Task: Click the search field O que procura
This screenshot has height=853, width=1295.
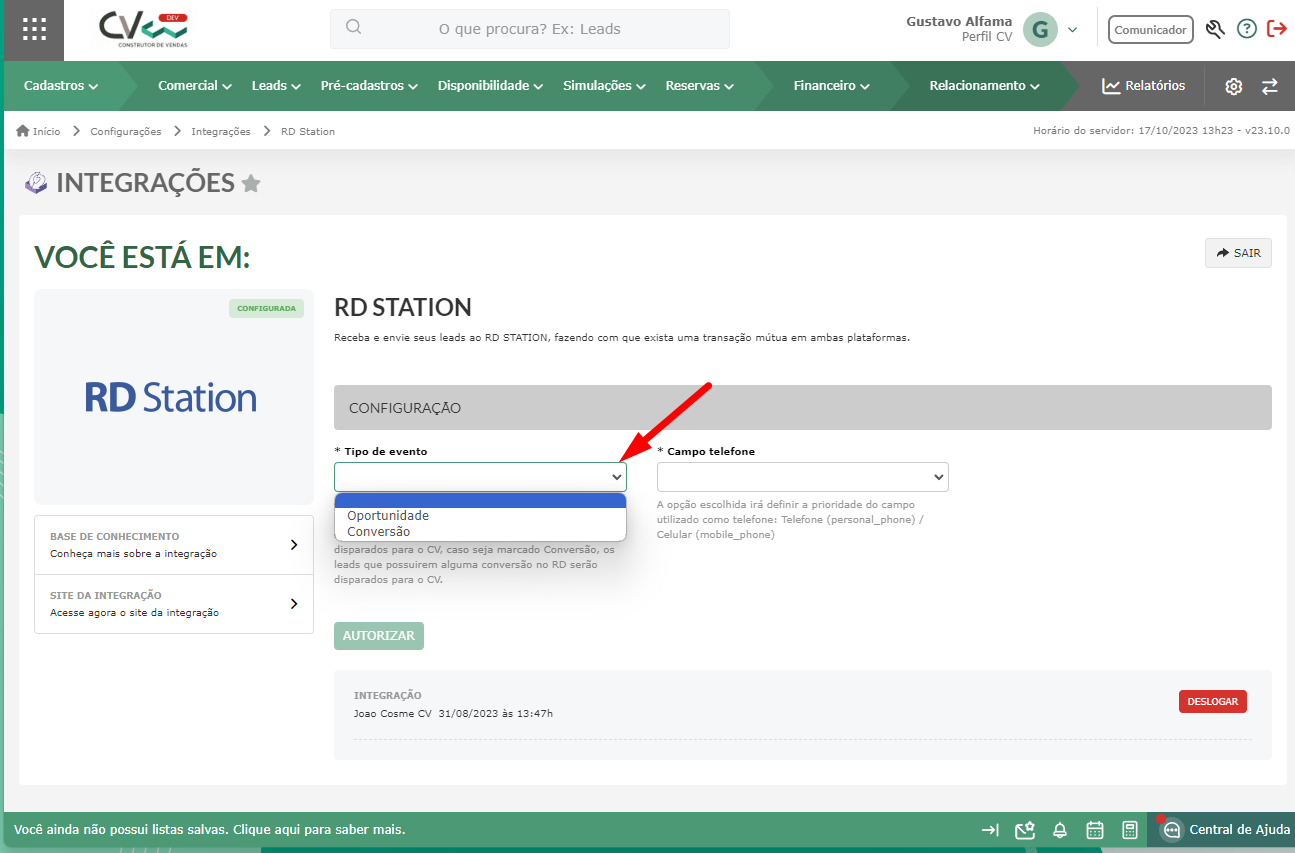Action: 530,29
